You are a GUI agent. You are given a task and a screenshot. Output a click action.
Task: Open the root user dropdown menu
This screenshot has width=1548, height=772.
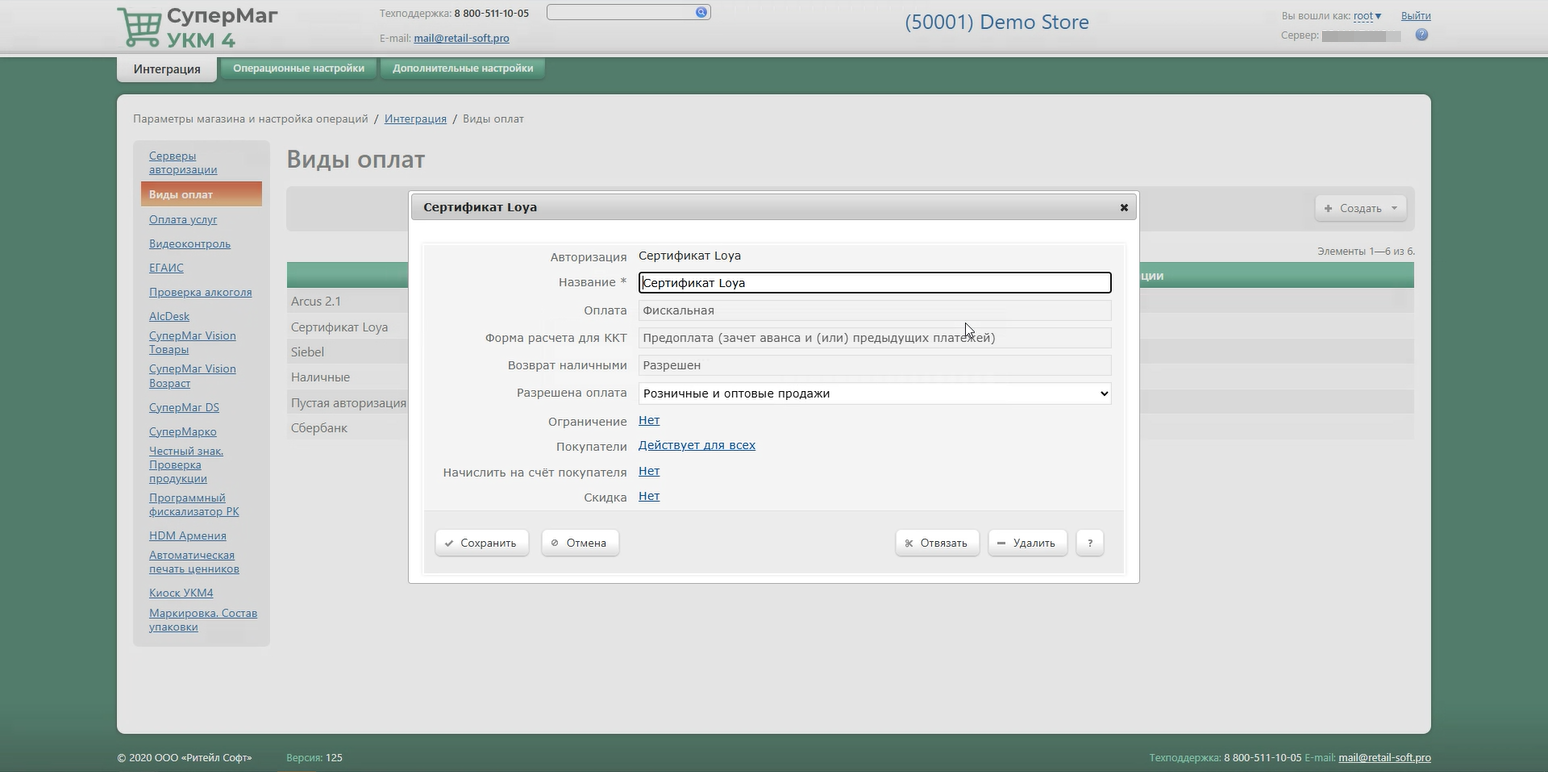tap(1367, 16)
